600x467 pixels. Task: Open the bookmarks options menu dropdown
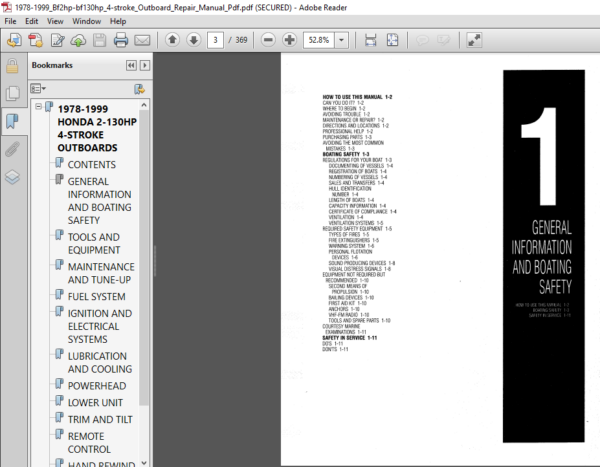point(38,89)
